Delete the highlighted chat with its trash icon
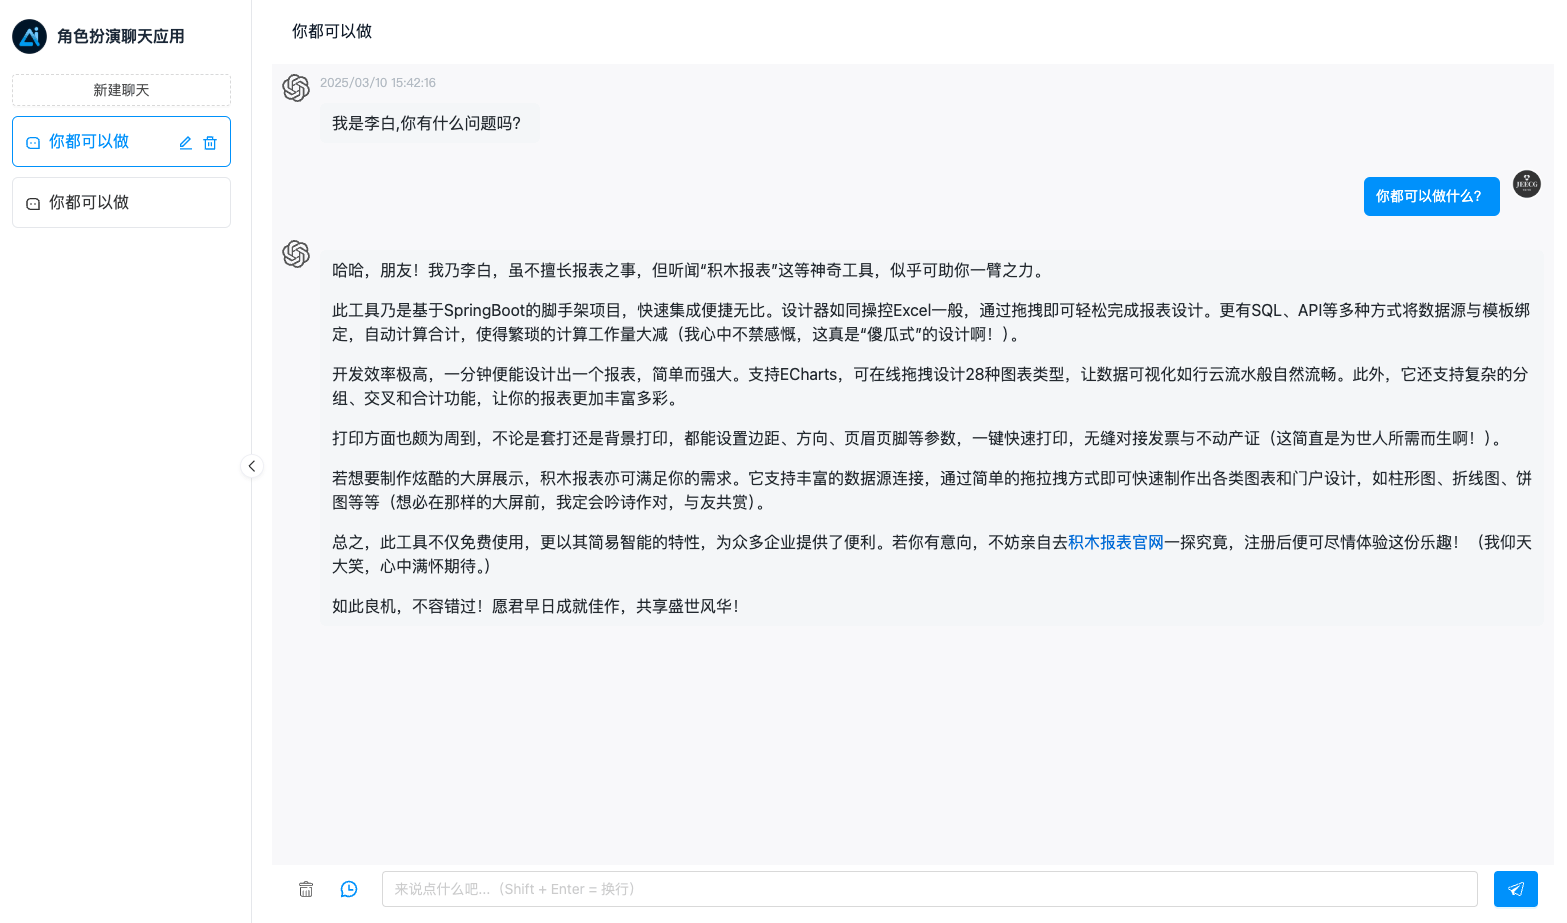 point(210,143)
